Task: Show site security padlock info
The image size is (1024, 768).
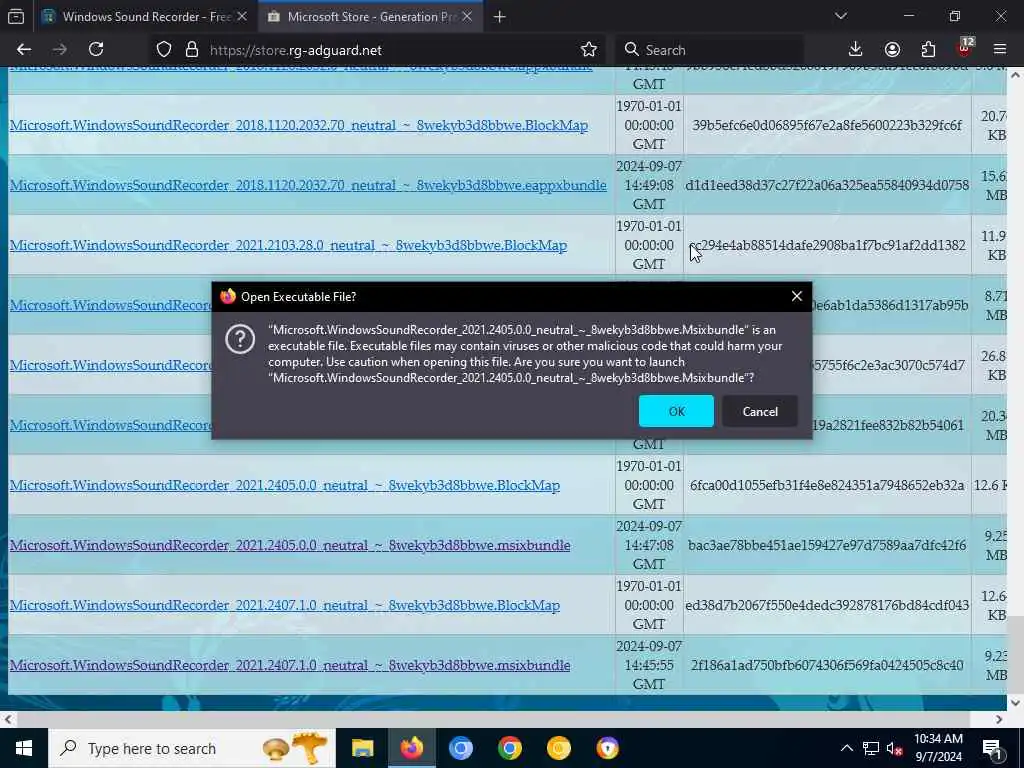Action: point(191,50)
